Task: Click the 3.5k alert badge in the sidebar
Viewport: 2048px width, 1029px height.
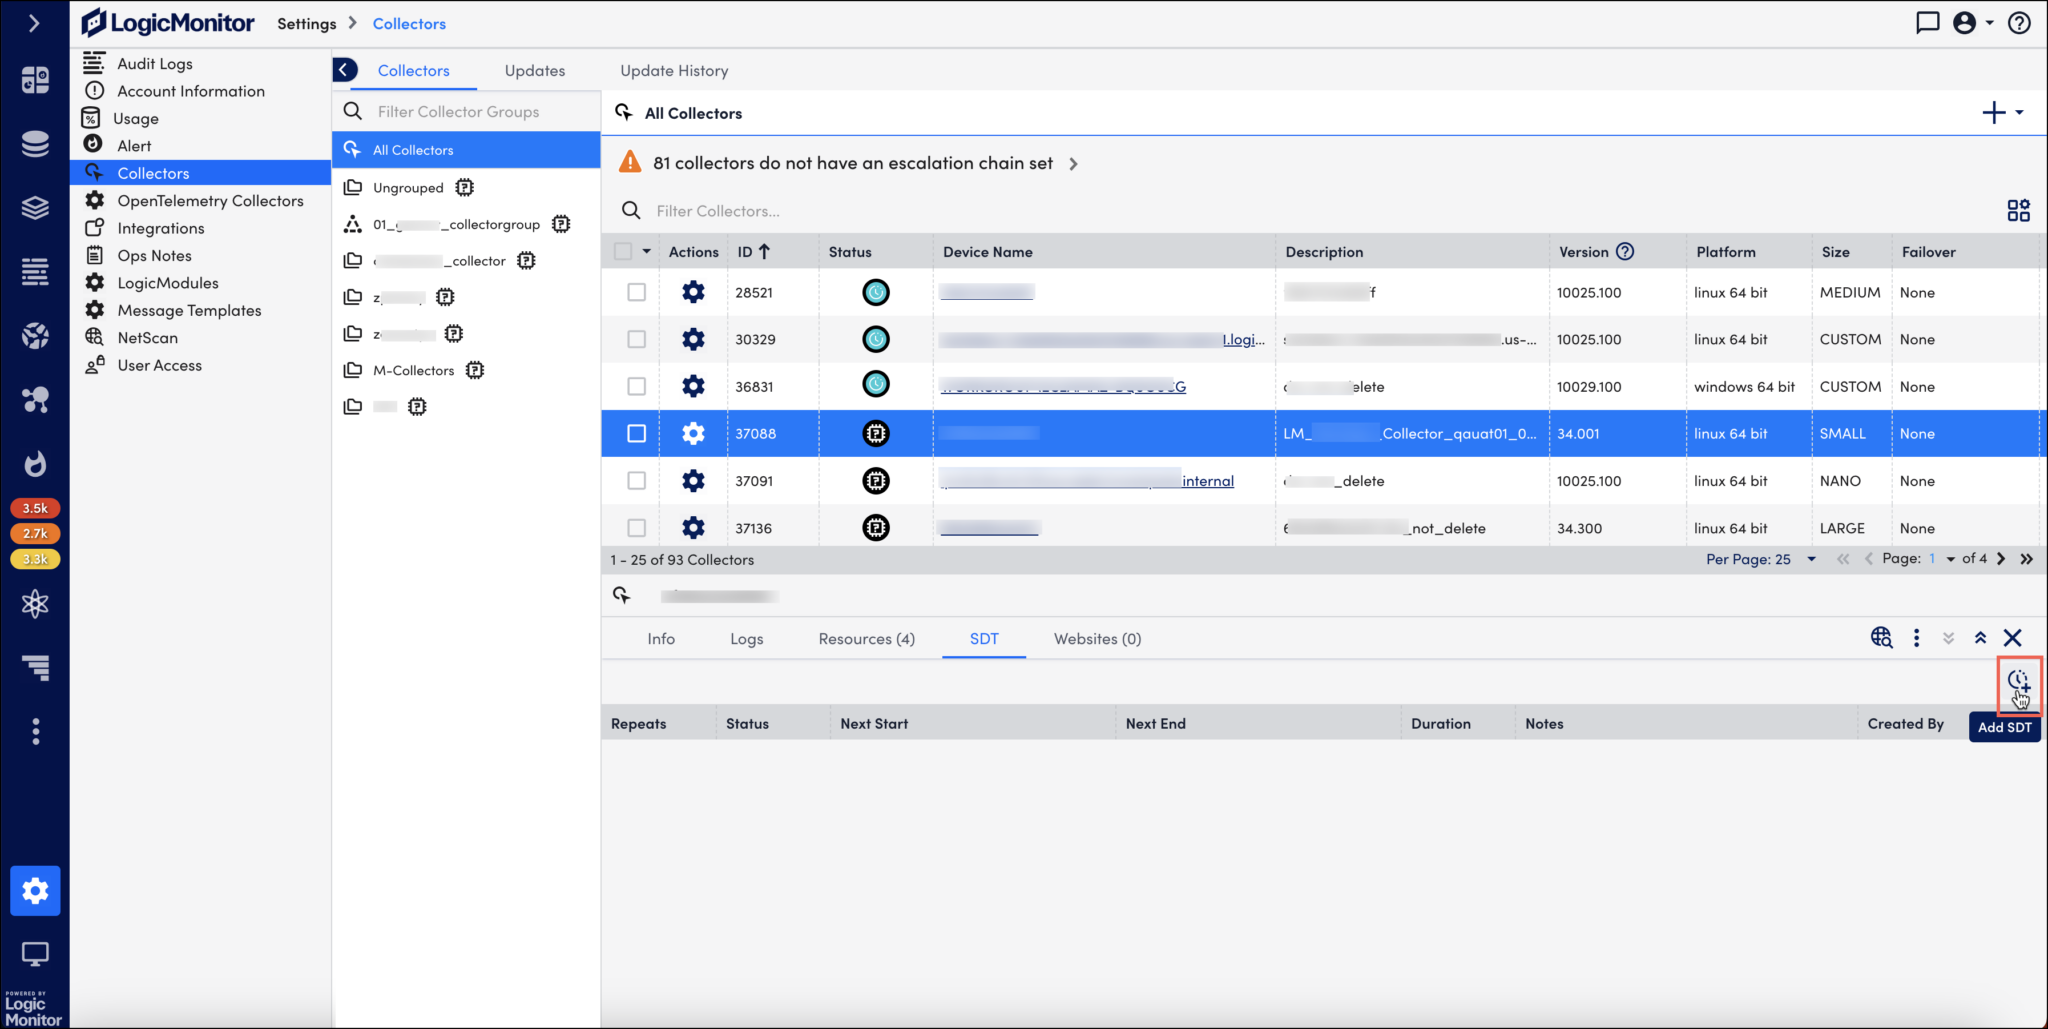Action: pos(35,508)
